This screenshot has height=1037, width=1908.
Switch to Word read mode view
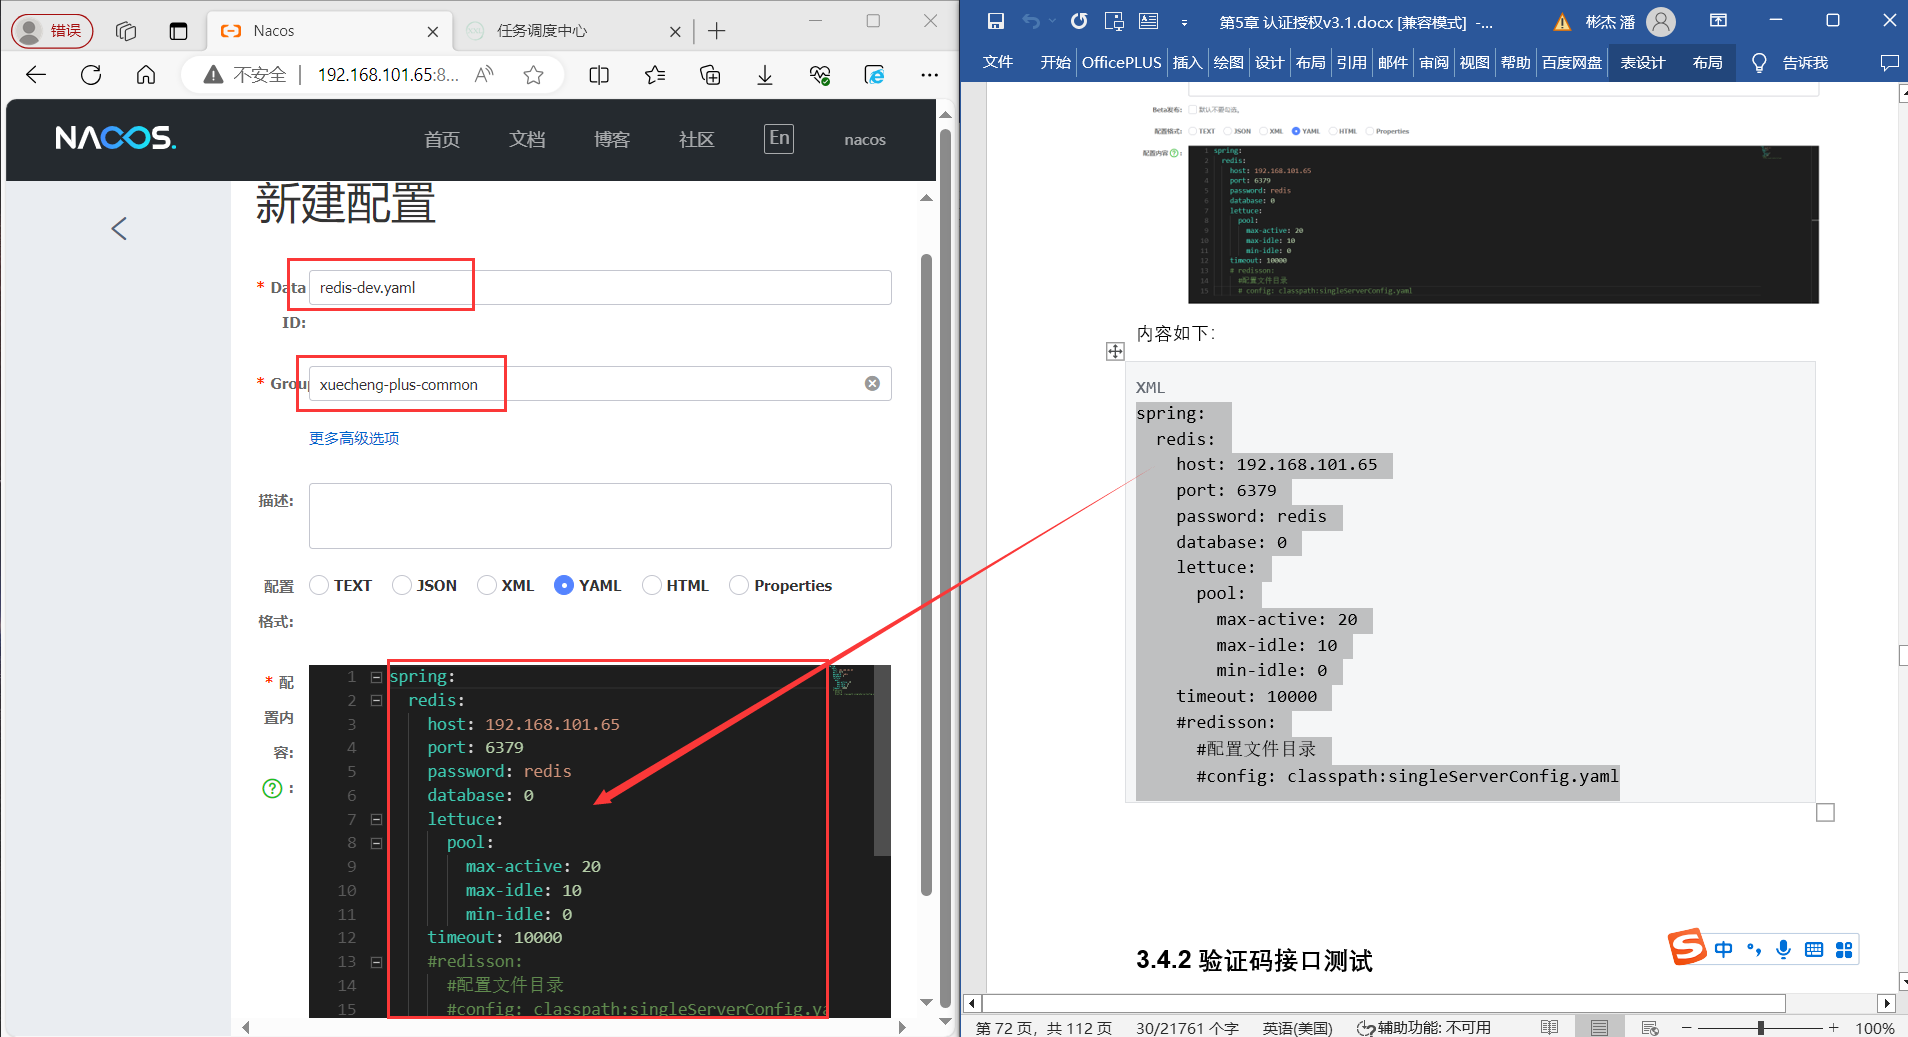(x=1549, y=1027)
